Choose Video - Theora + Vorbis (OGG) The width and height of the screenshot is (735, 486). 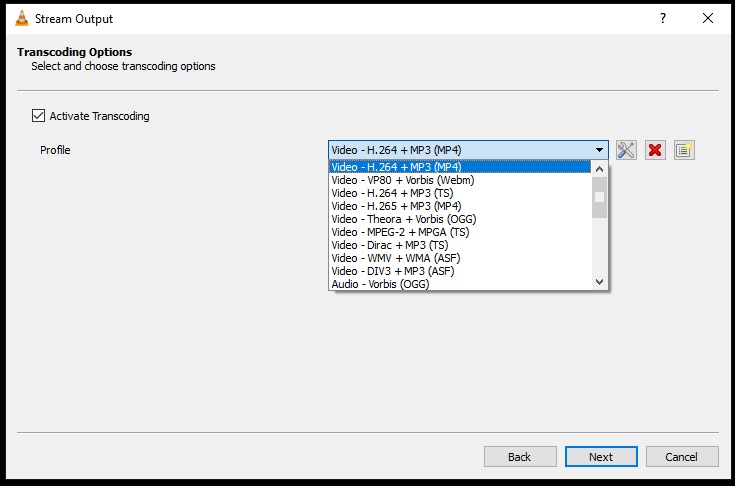[x=460, y=219]
